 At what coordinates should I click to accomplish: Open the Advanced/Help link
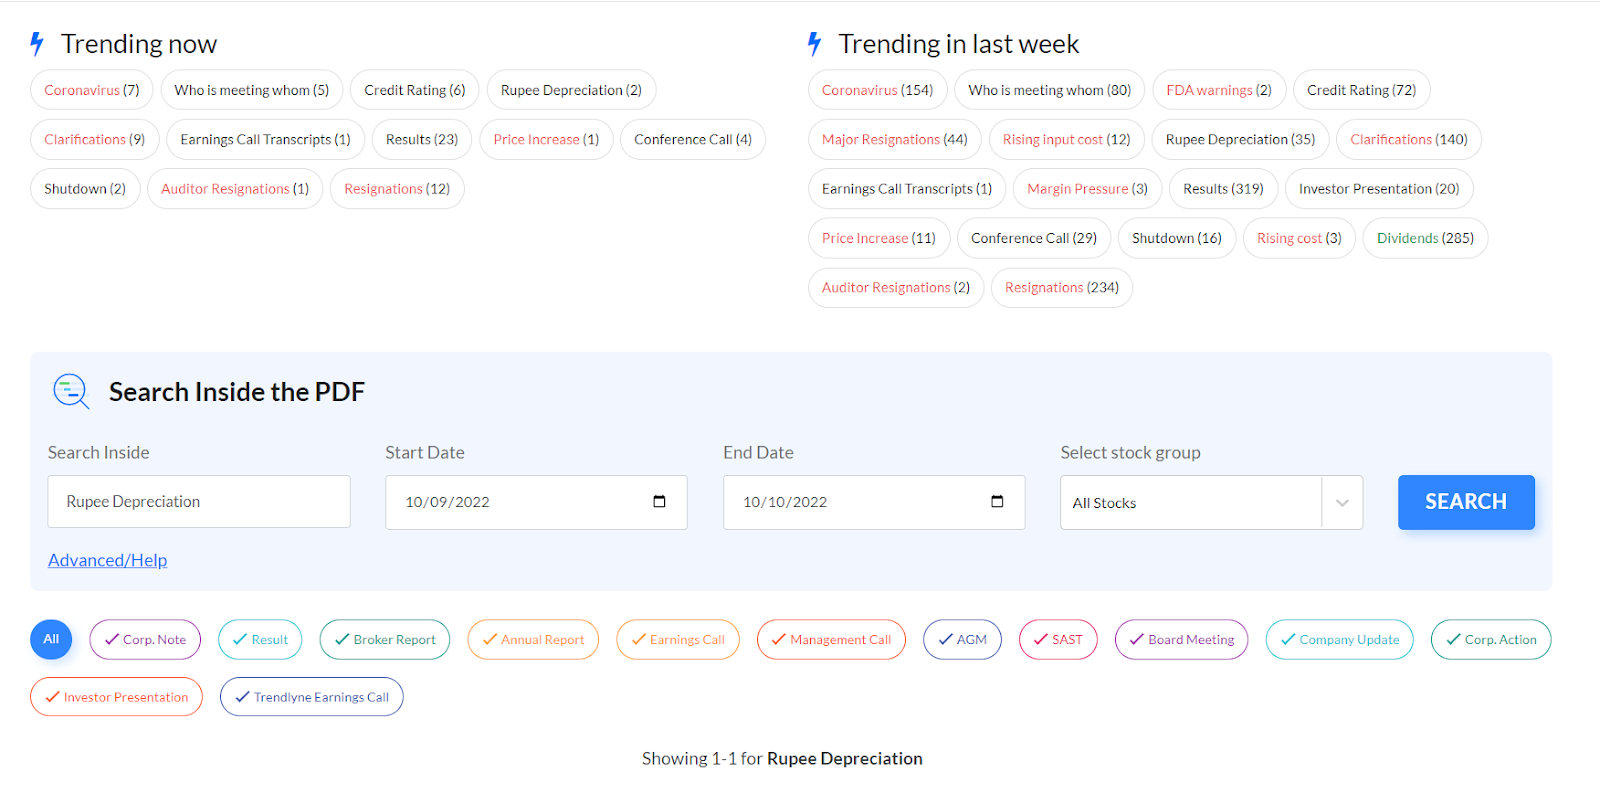click(107, 560)
